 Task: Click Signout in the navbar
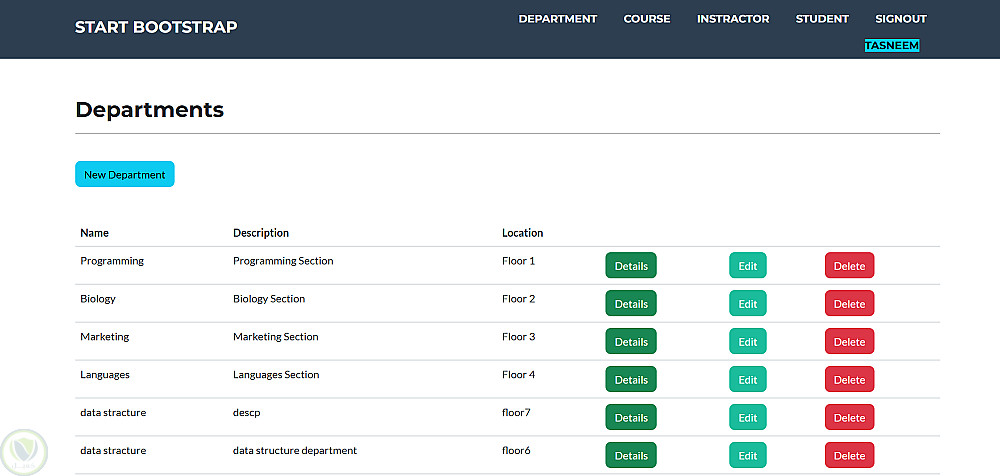point(900,19)
